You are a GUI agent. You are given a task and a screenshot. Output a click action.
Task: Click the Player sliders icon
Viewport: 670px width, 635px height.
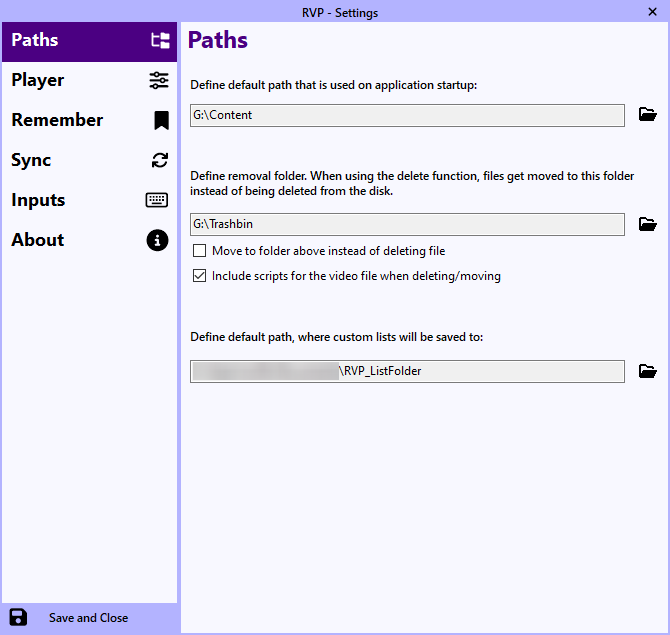159,81
